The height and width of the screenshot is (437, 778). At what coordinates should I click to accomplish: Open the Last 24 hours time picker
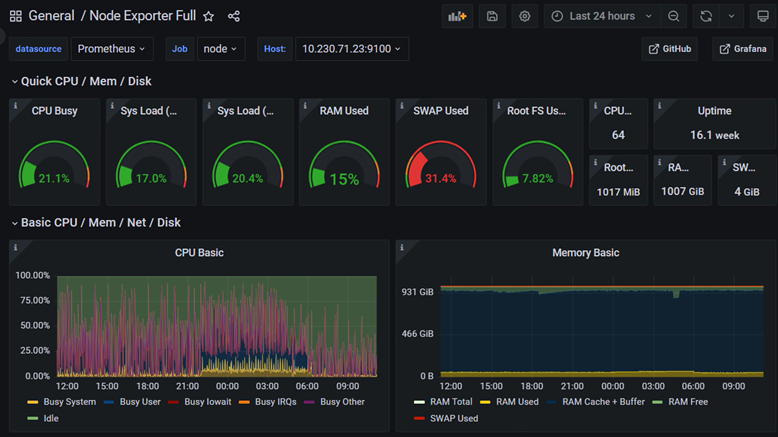(x=602, y=16)
